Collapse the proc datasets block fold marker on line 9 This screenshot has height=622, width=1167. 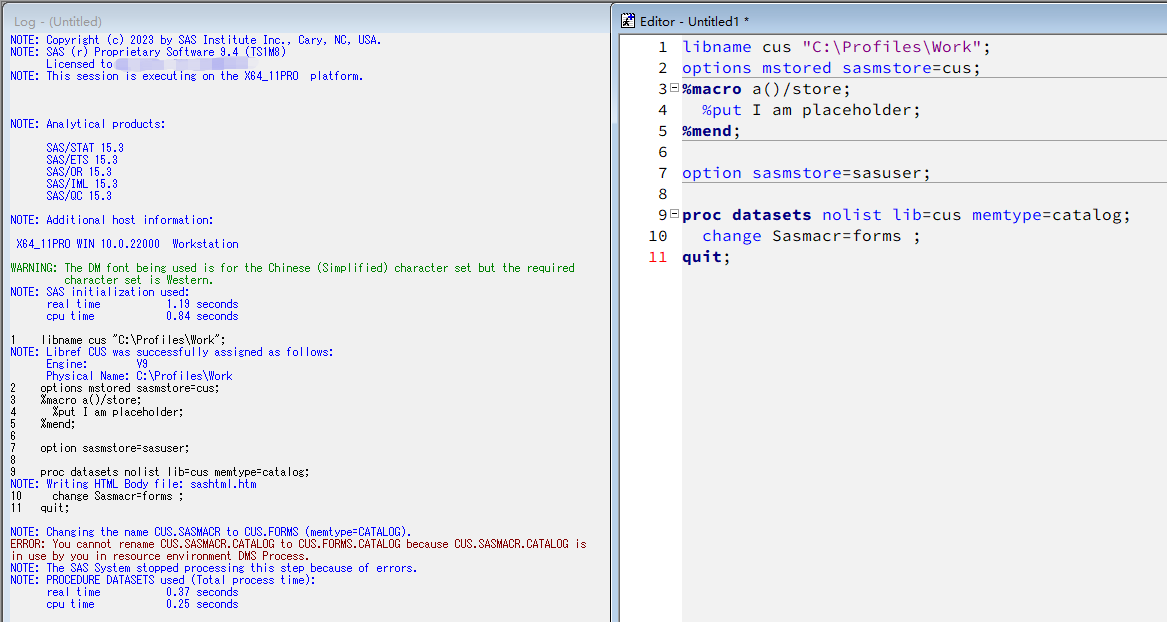tap(674, 214)
